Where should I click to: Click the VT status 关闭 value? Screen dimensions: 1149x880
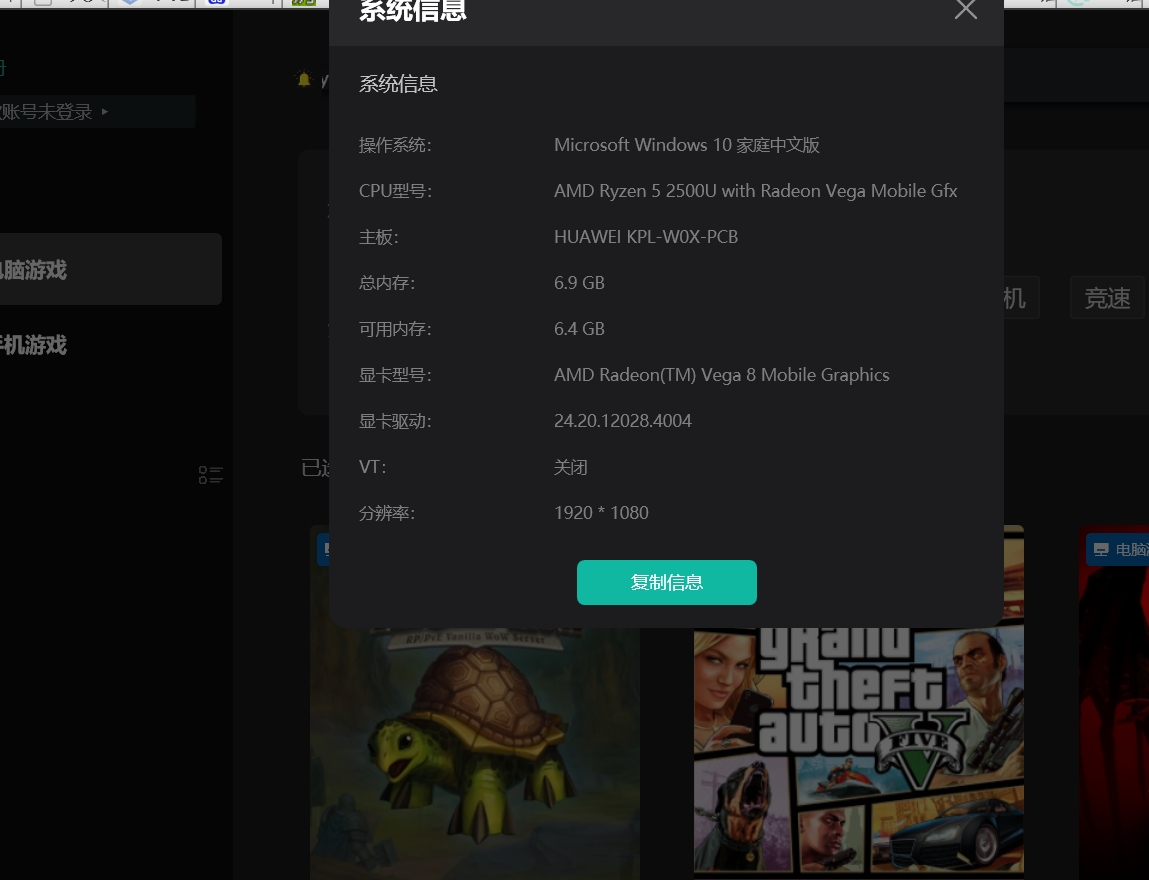(570, 467)
